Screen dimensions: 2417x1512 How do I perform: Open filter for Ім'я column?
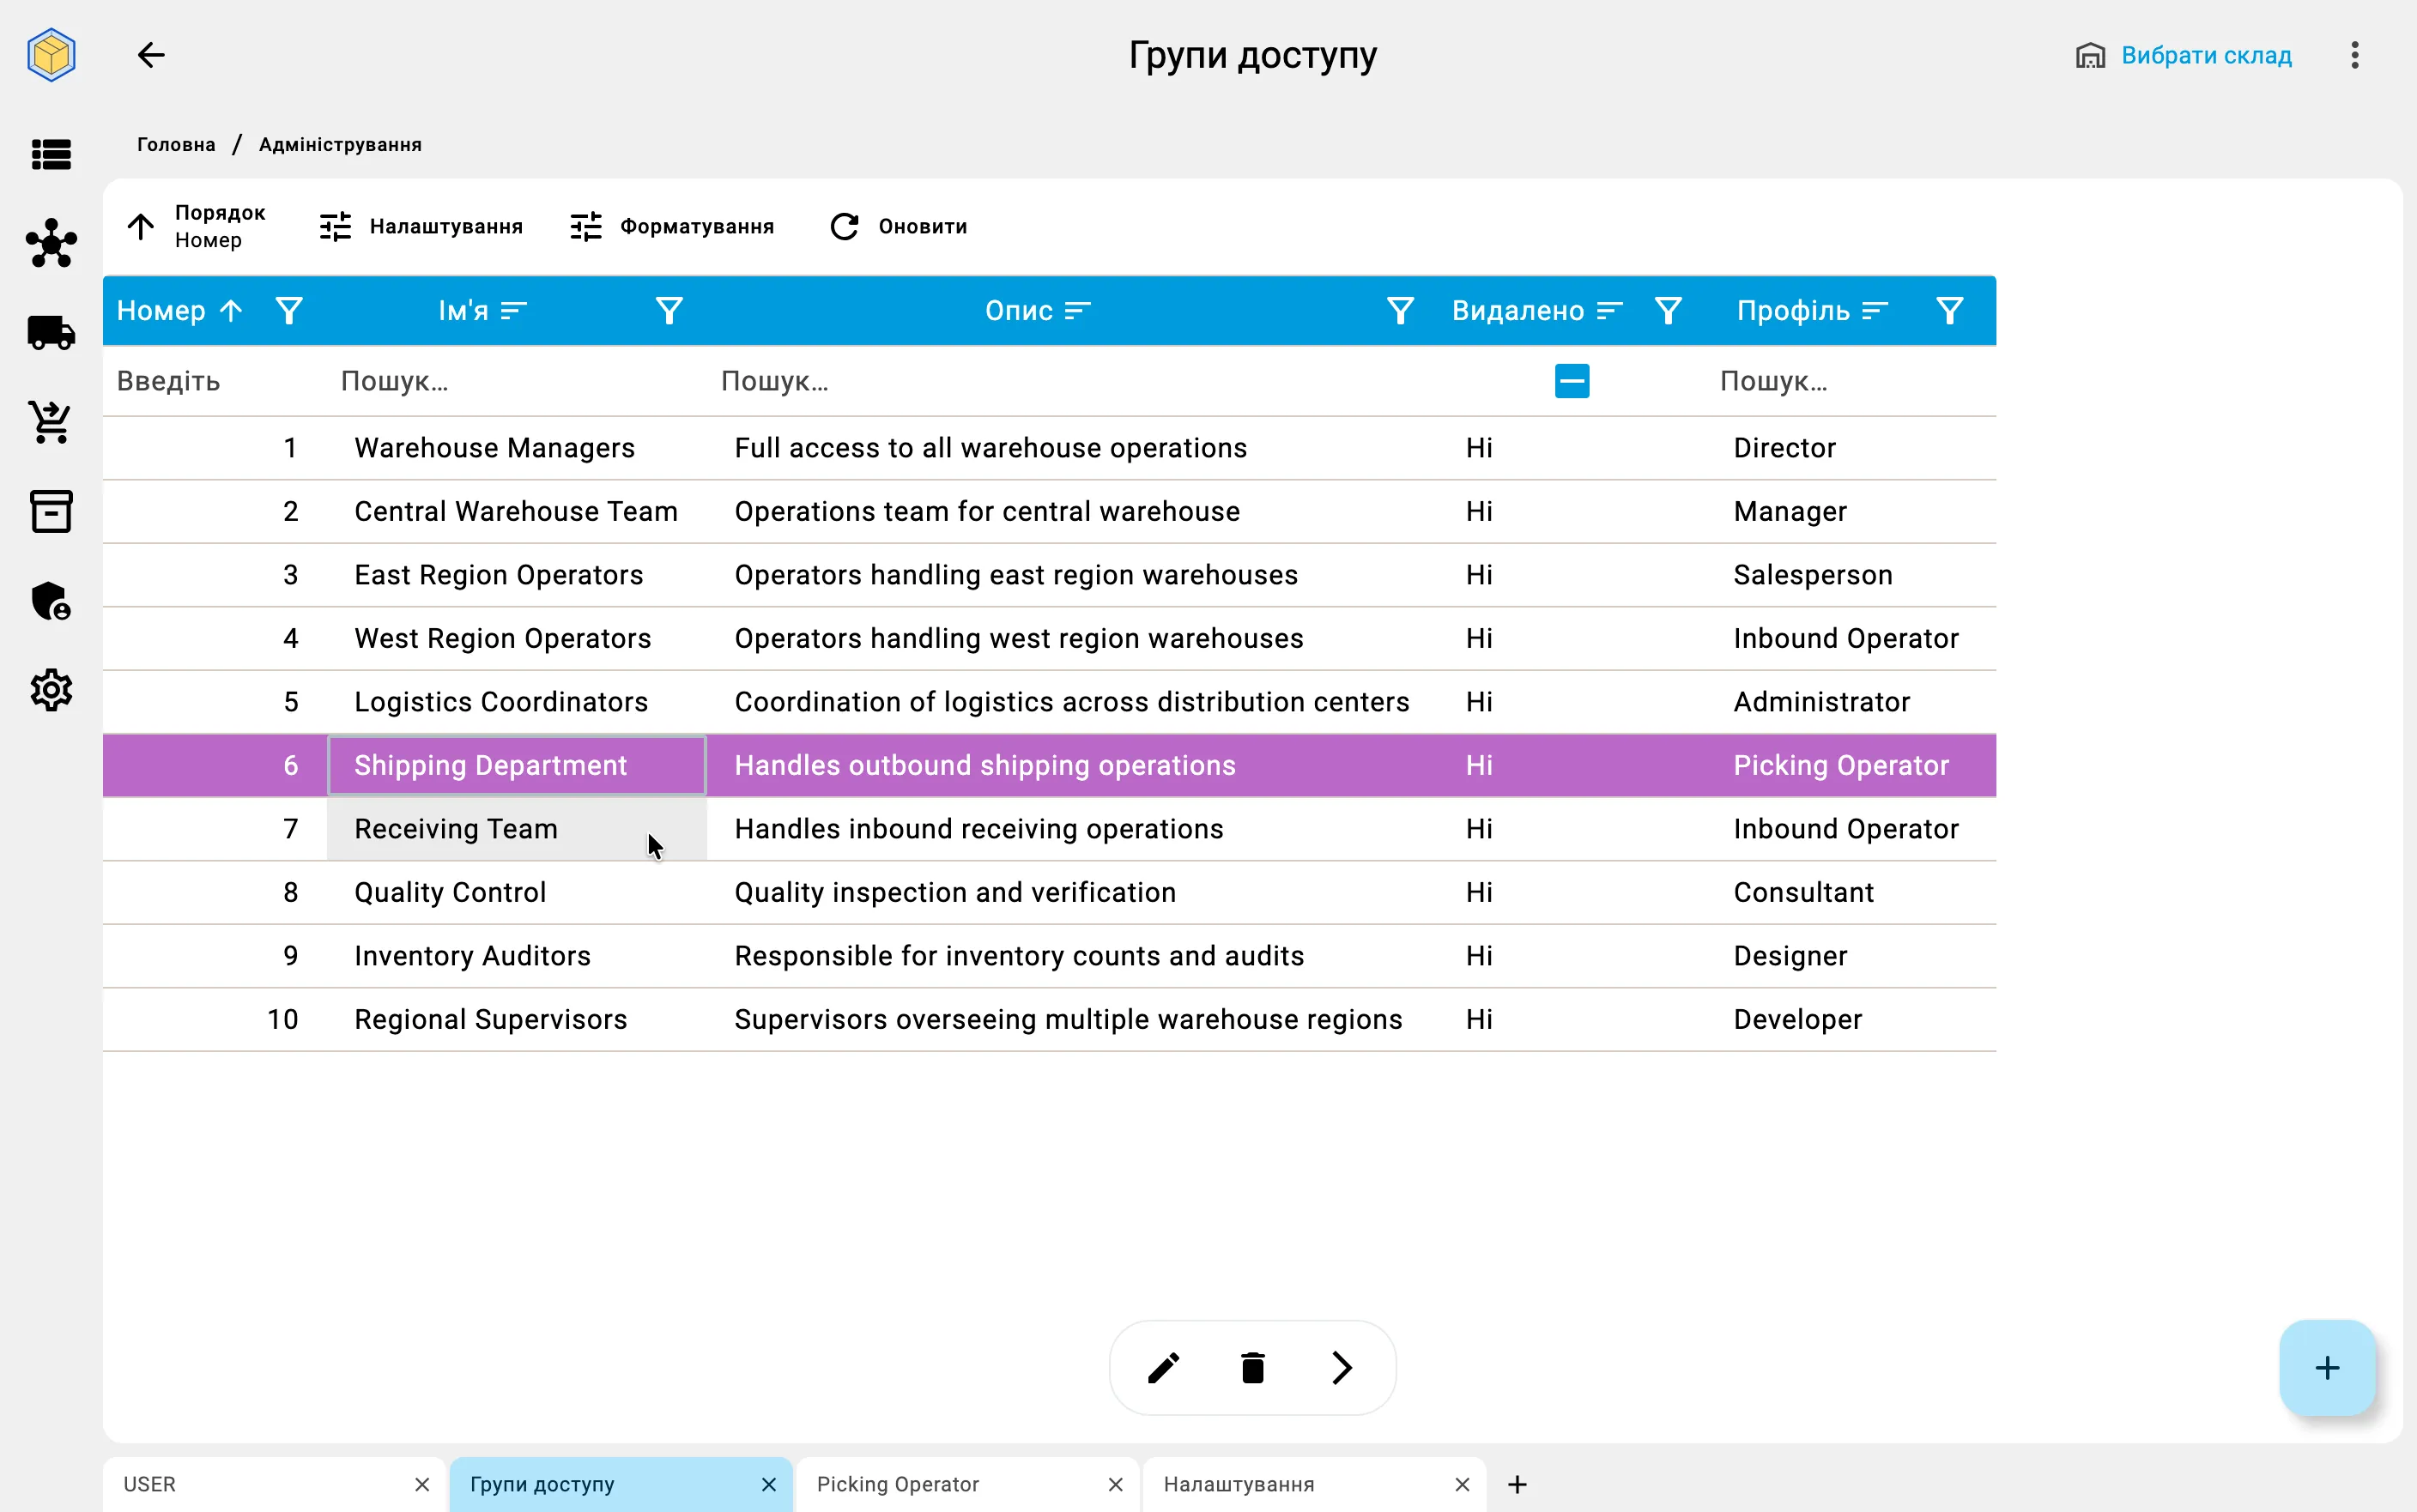click(x=669, y=311)
